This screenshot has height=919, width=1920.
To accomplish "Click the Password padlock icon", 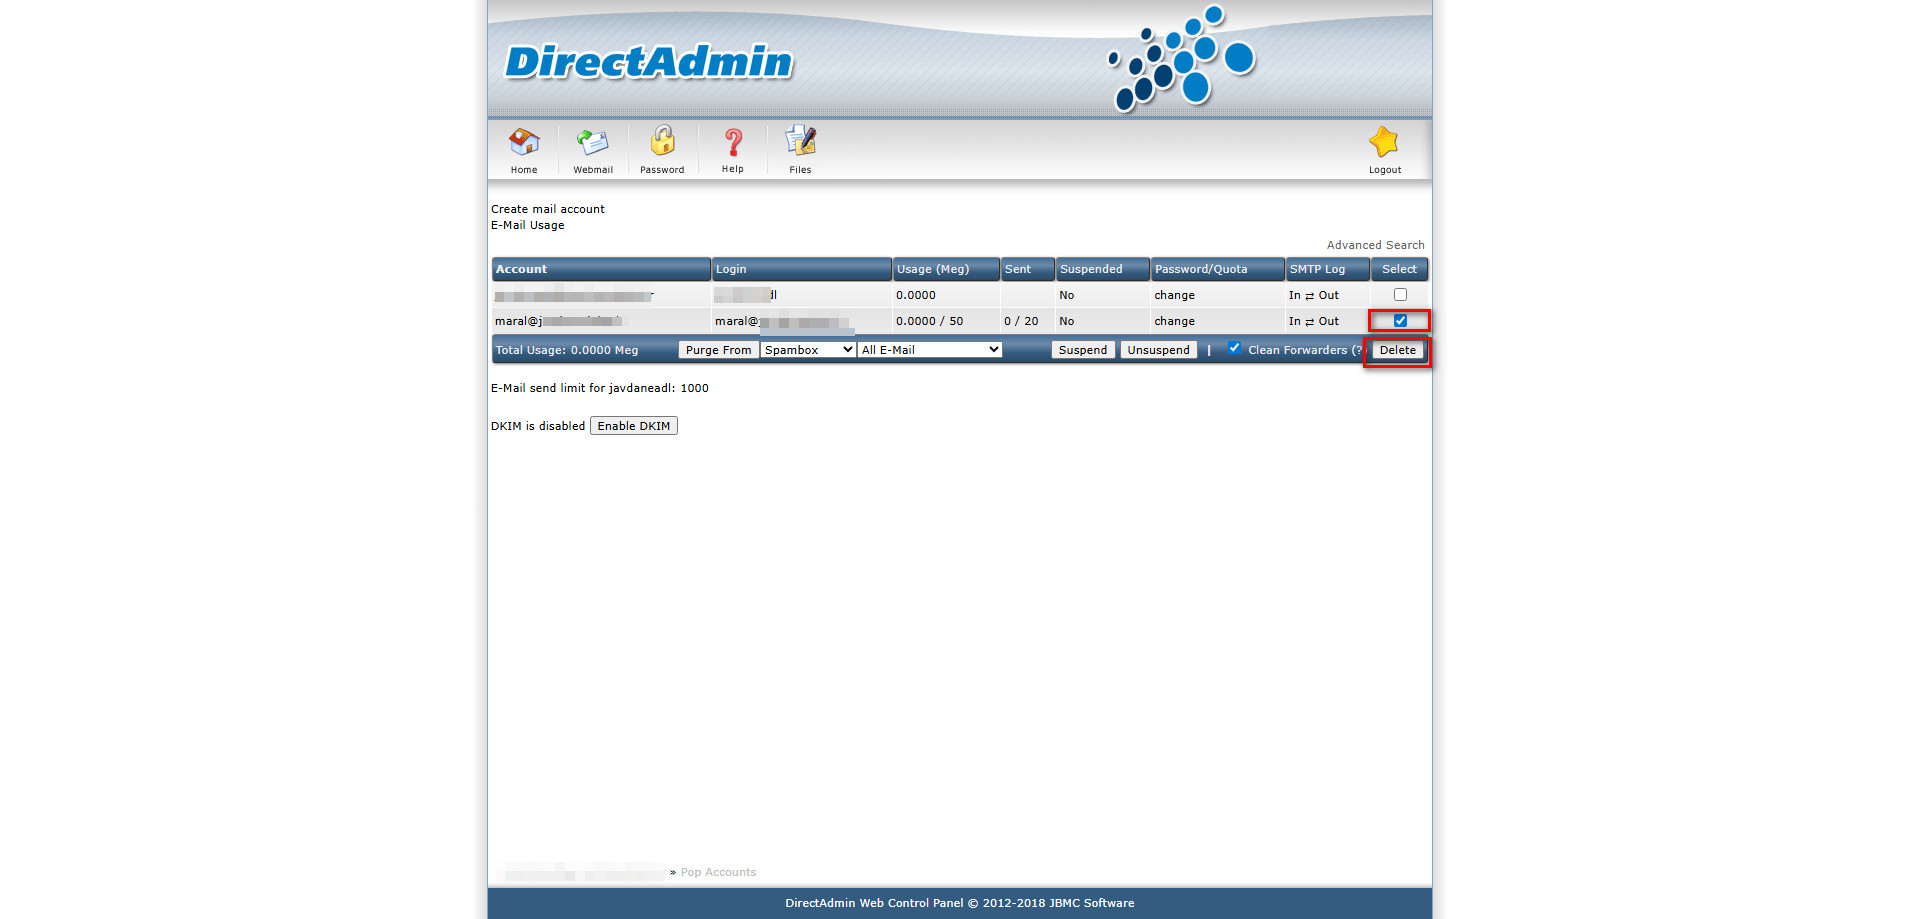I will point(662,142).
